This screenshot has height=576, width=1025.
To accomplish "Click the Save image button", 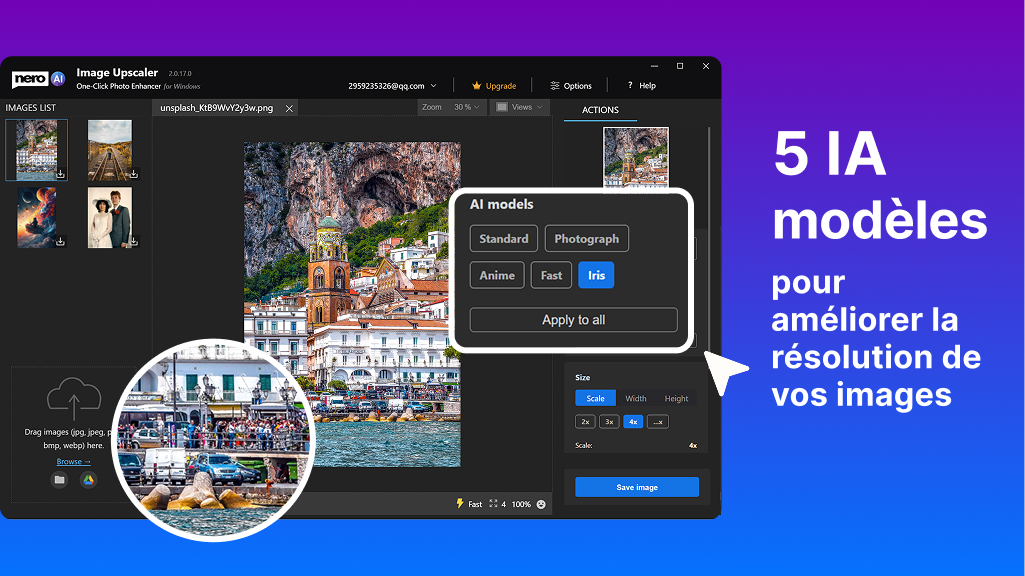I will [x=636, y=486].
